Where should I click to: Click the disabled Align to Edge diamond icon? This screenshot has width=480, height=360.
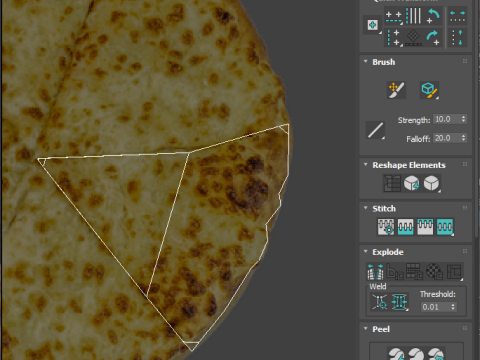point(413,37)
